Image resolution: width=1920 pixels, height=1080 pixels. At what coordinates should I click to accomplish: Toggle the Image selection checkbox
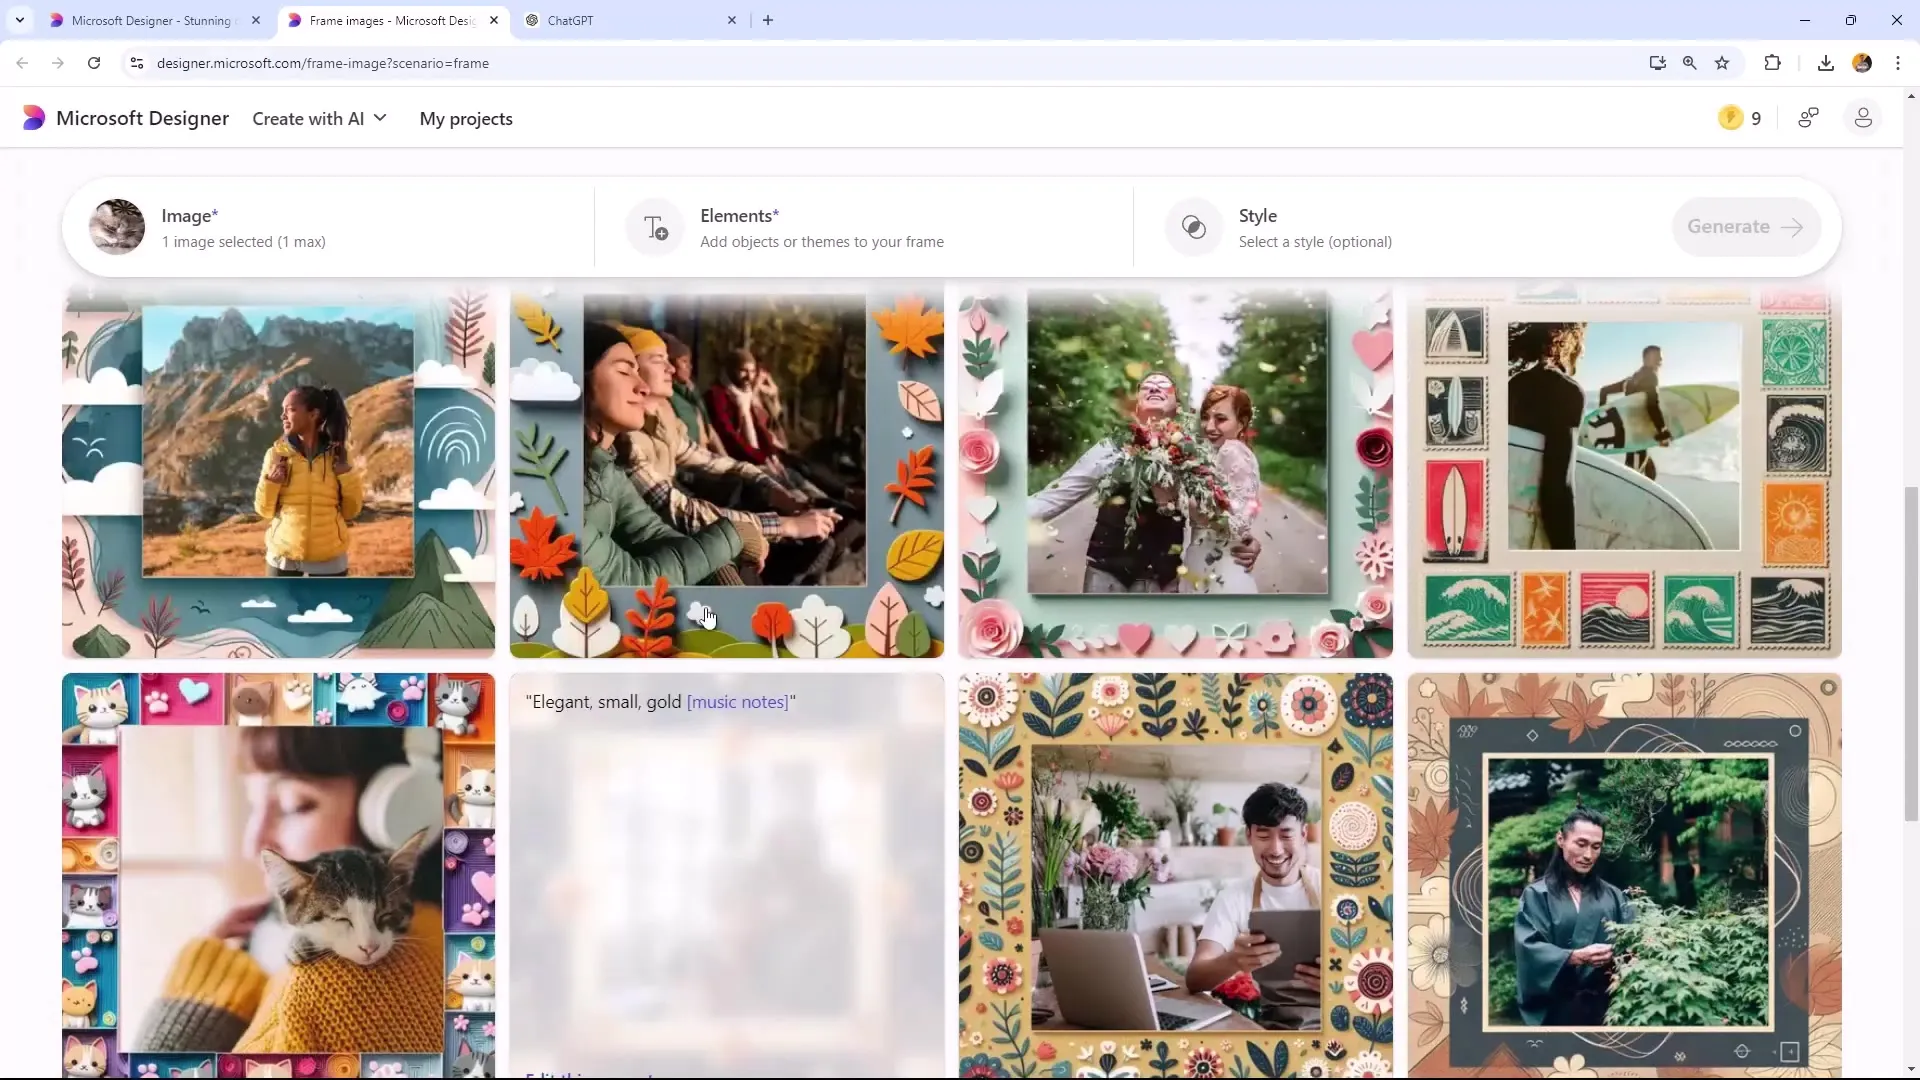pos(115,227)
